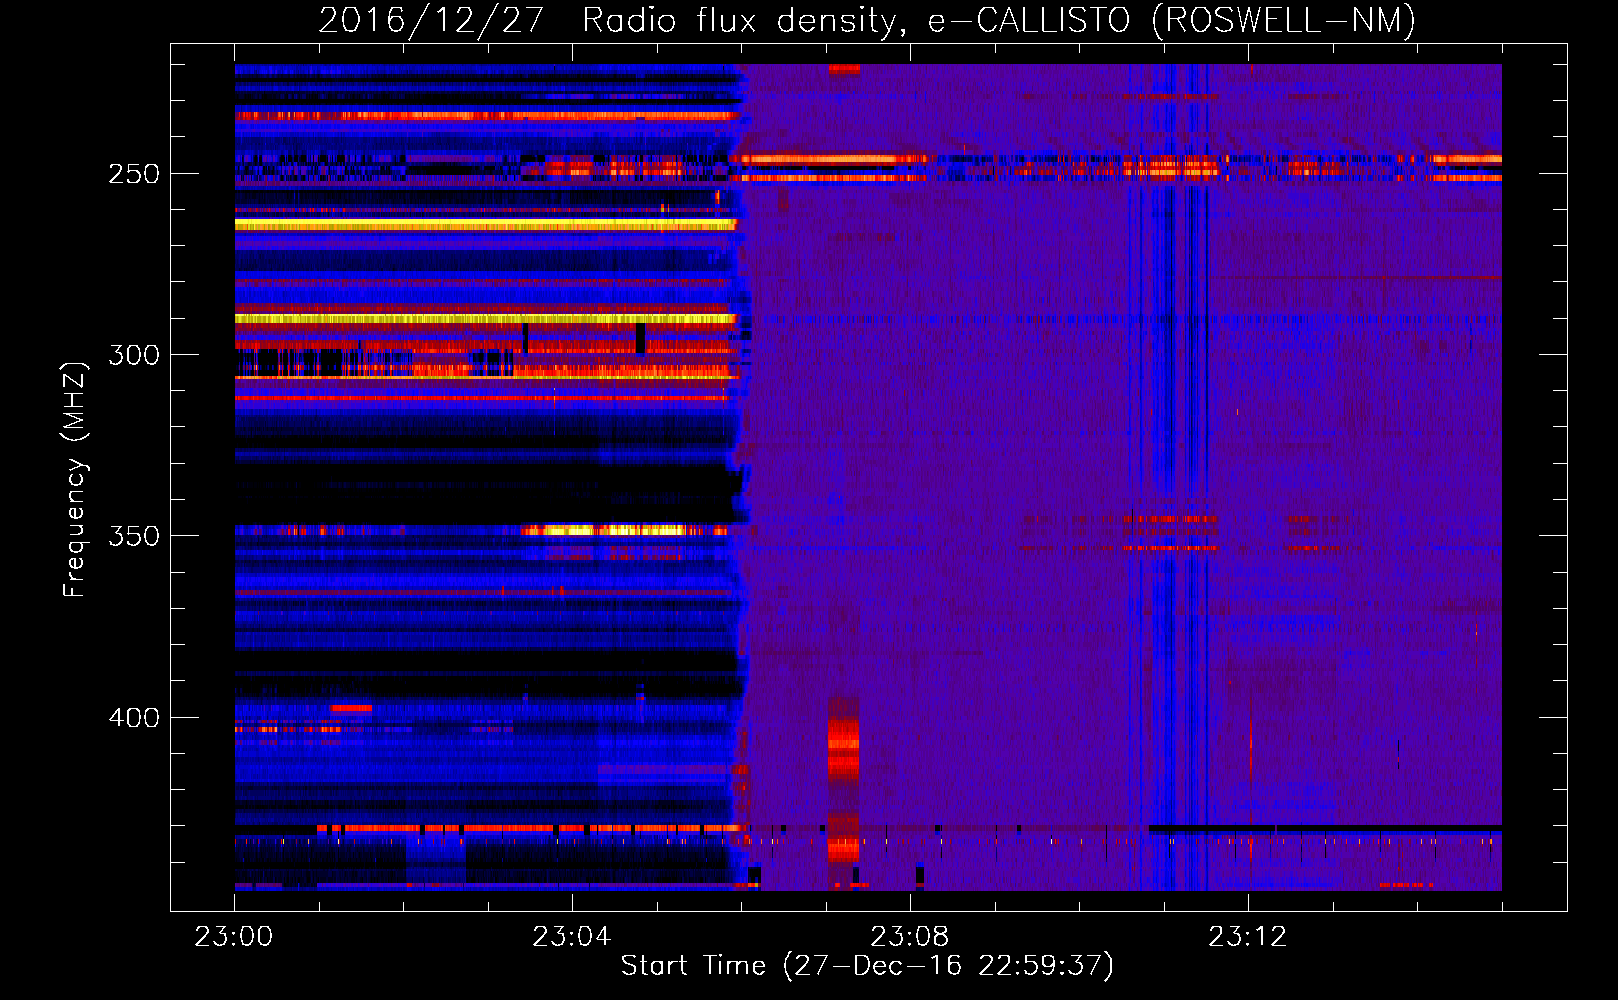Click the 250 frequency tick label

[134, 174]
